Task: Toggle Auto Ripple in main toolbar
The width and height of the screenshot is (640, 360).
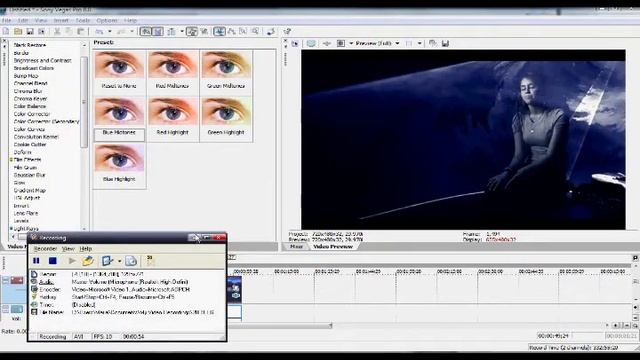Action: click(172, 31)
